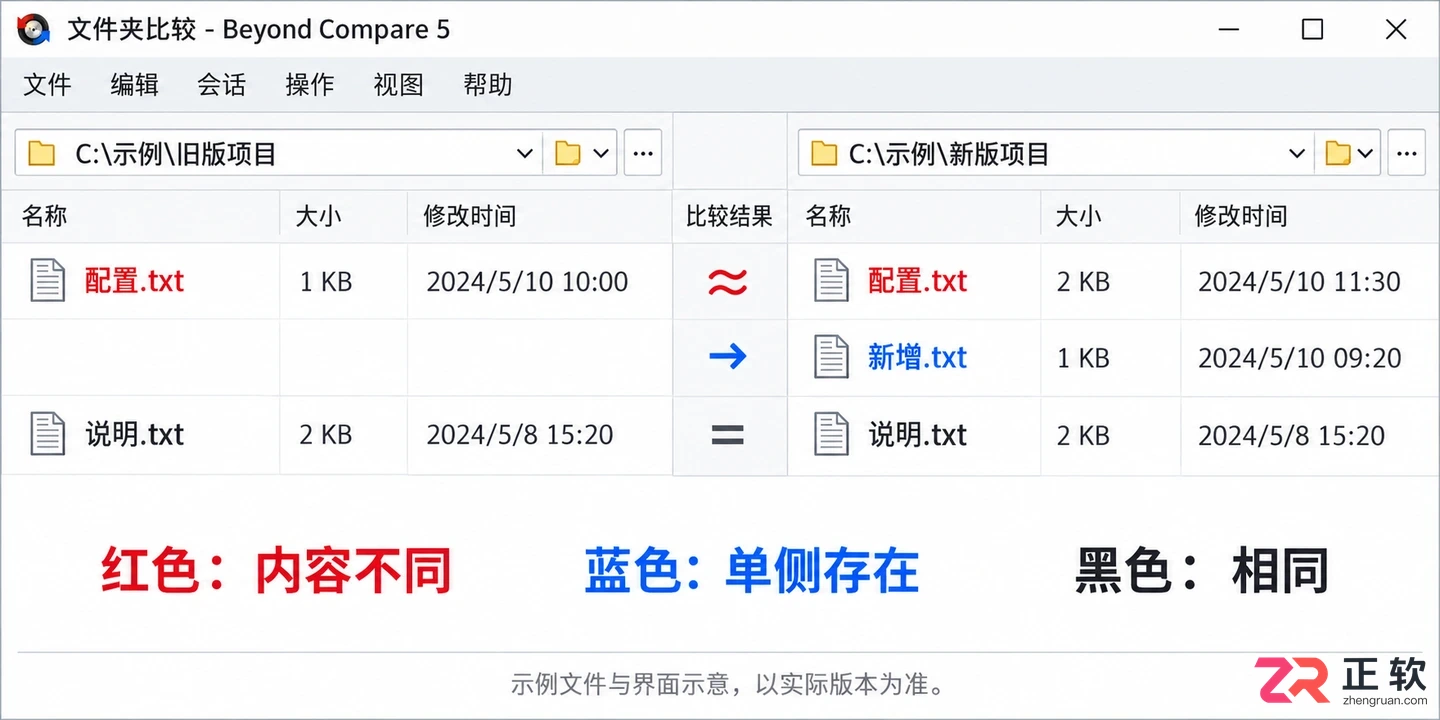
Task: Open the 操作 menu
Action: [x=310, y=85]
